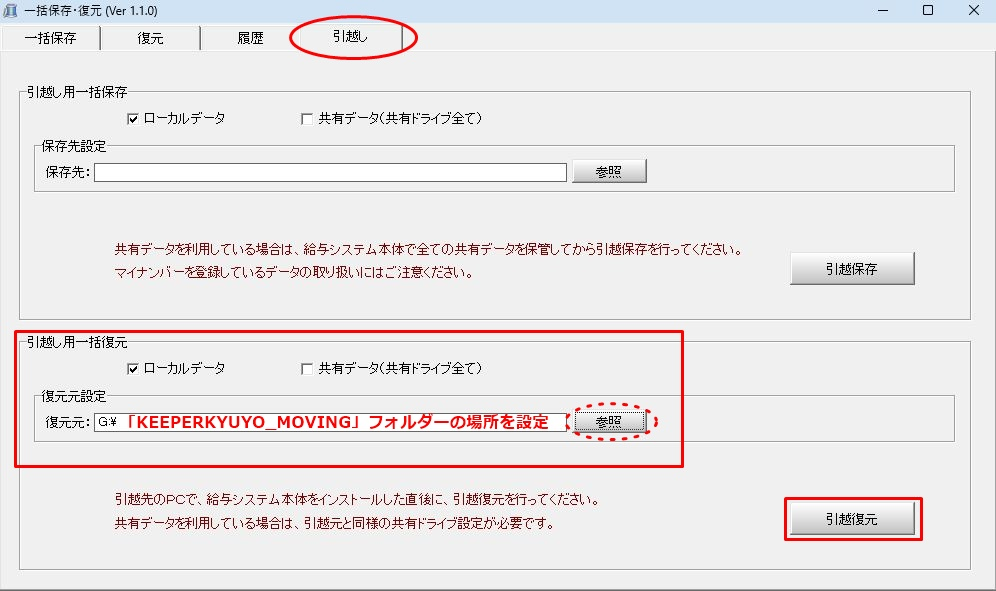Maximize the 一括保存・復元 window
Screen dimensions: 996x591
pyautogui.click(x=928, y=11)
